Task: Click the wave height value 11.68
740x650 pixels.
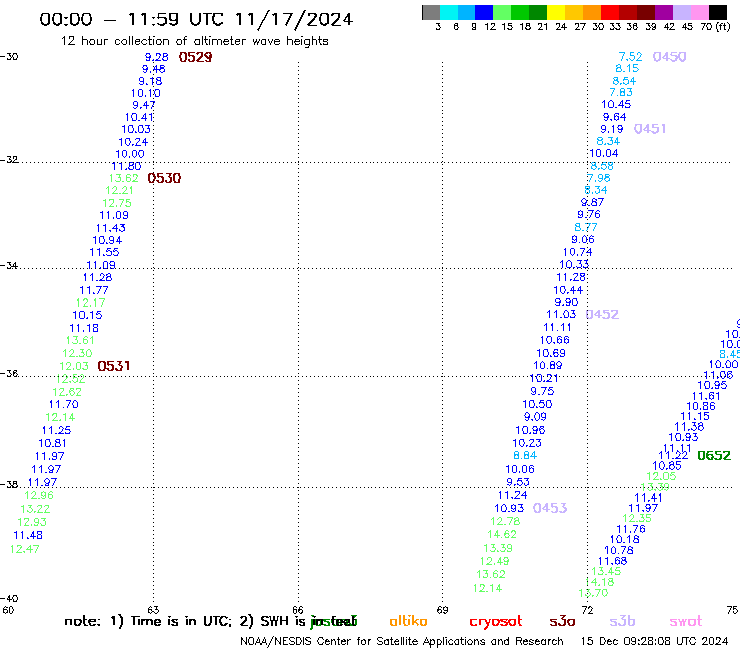Action: pyautogui.click(x=613, y=561)
